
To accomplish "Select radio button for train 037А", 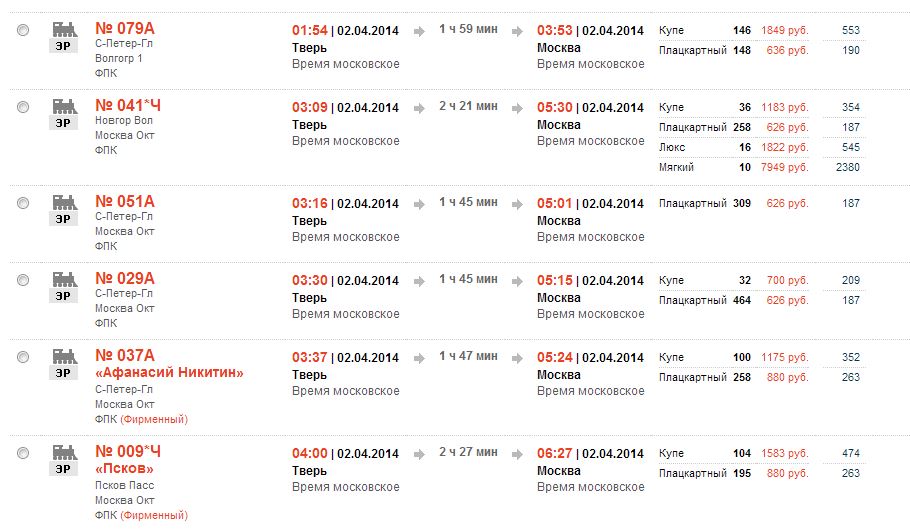I will tap(23, 356).
